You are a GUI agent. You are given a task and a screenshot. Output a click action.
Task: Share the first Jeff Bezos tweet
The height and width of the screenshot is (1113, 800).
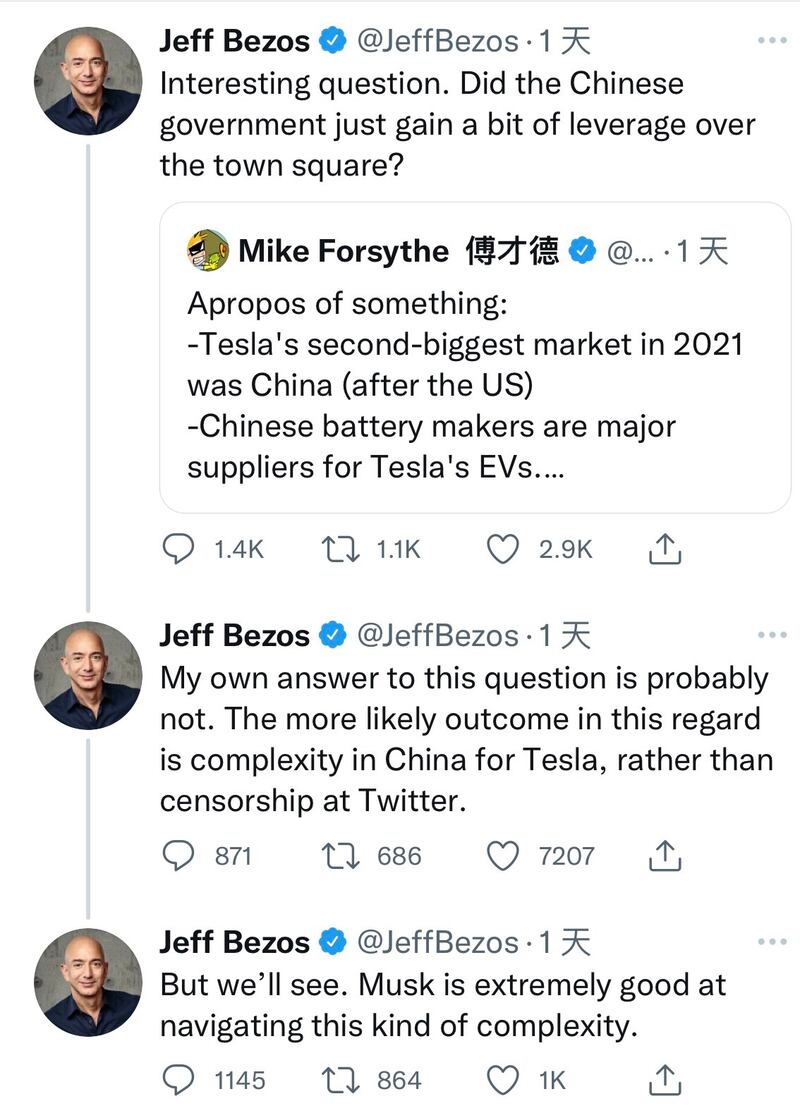[x=666, y=548]
